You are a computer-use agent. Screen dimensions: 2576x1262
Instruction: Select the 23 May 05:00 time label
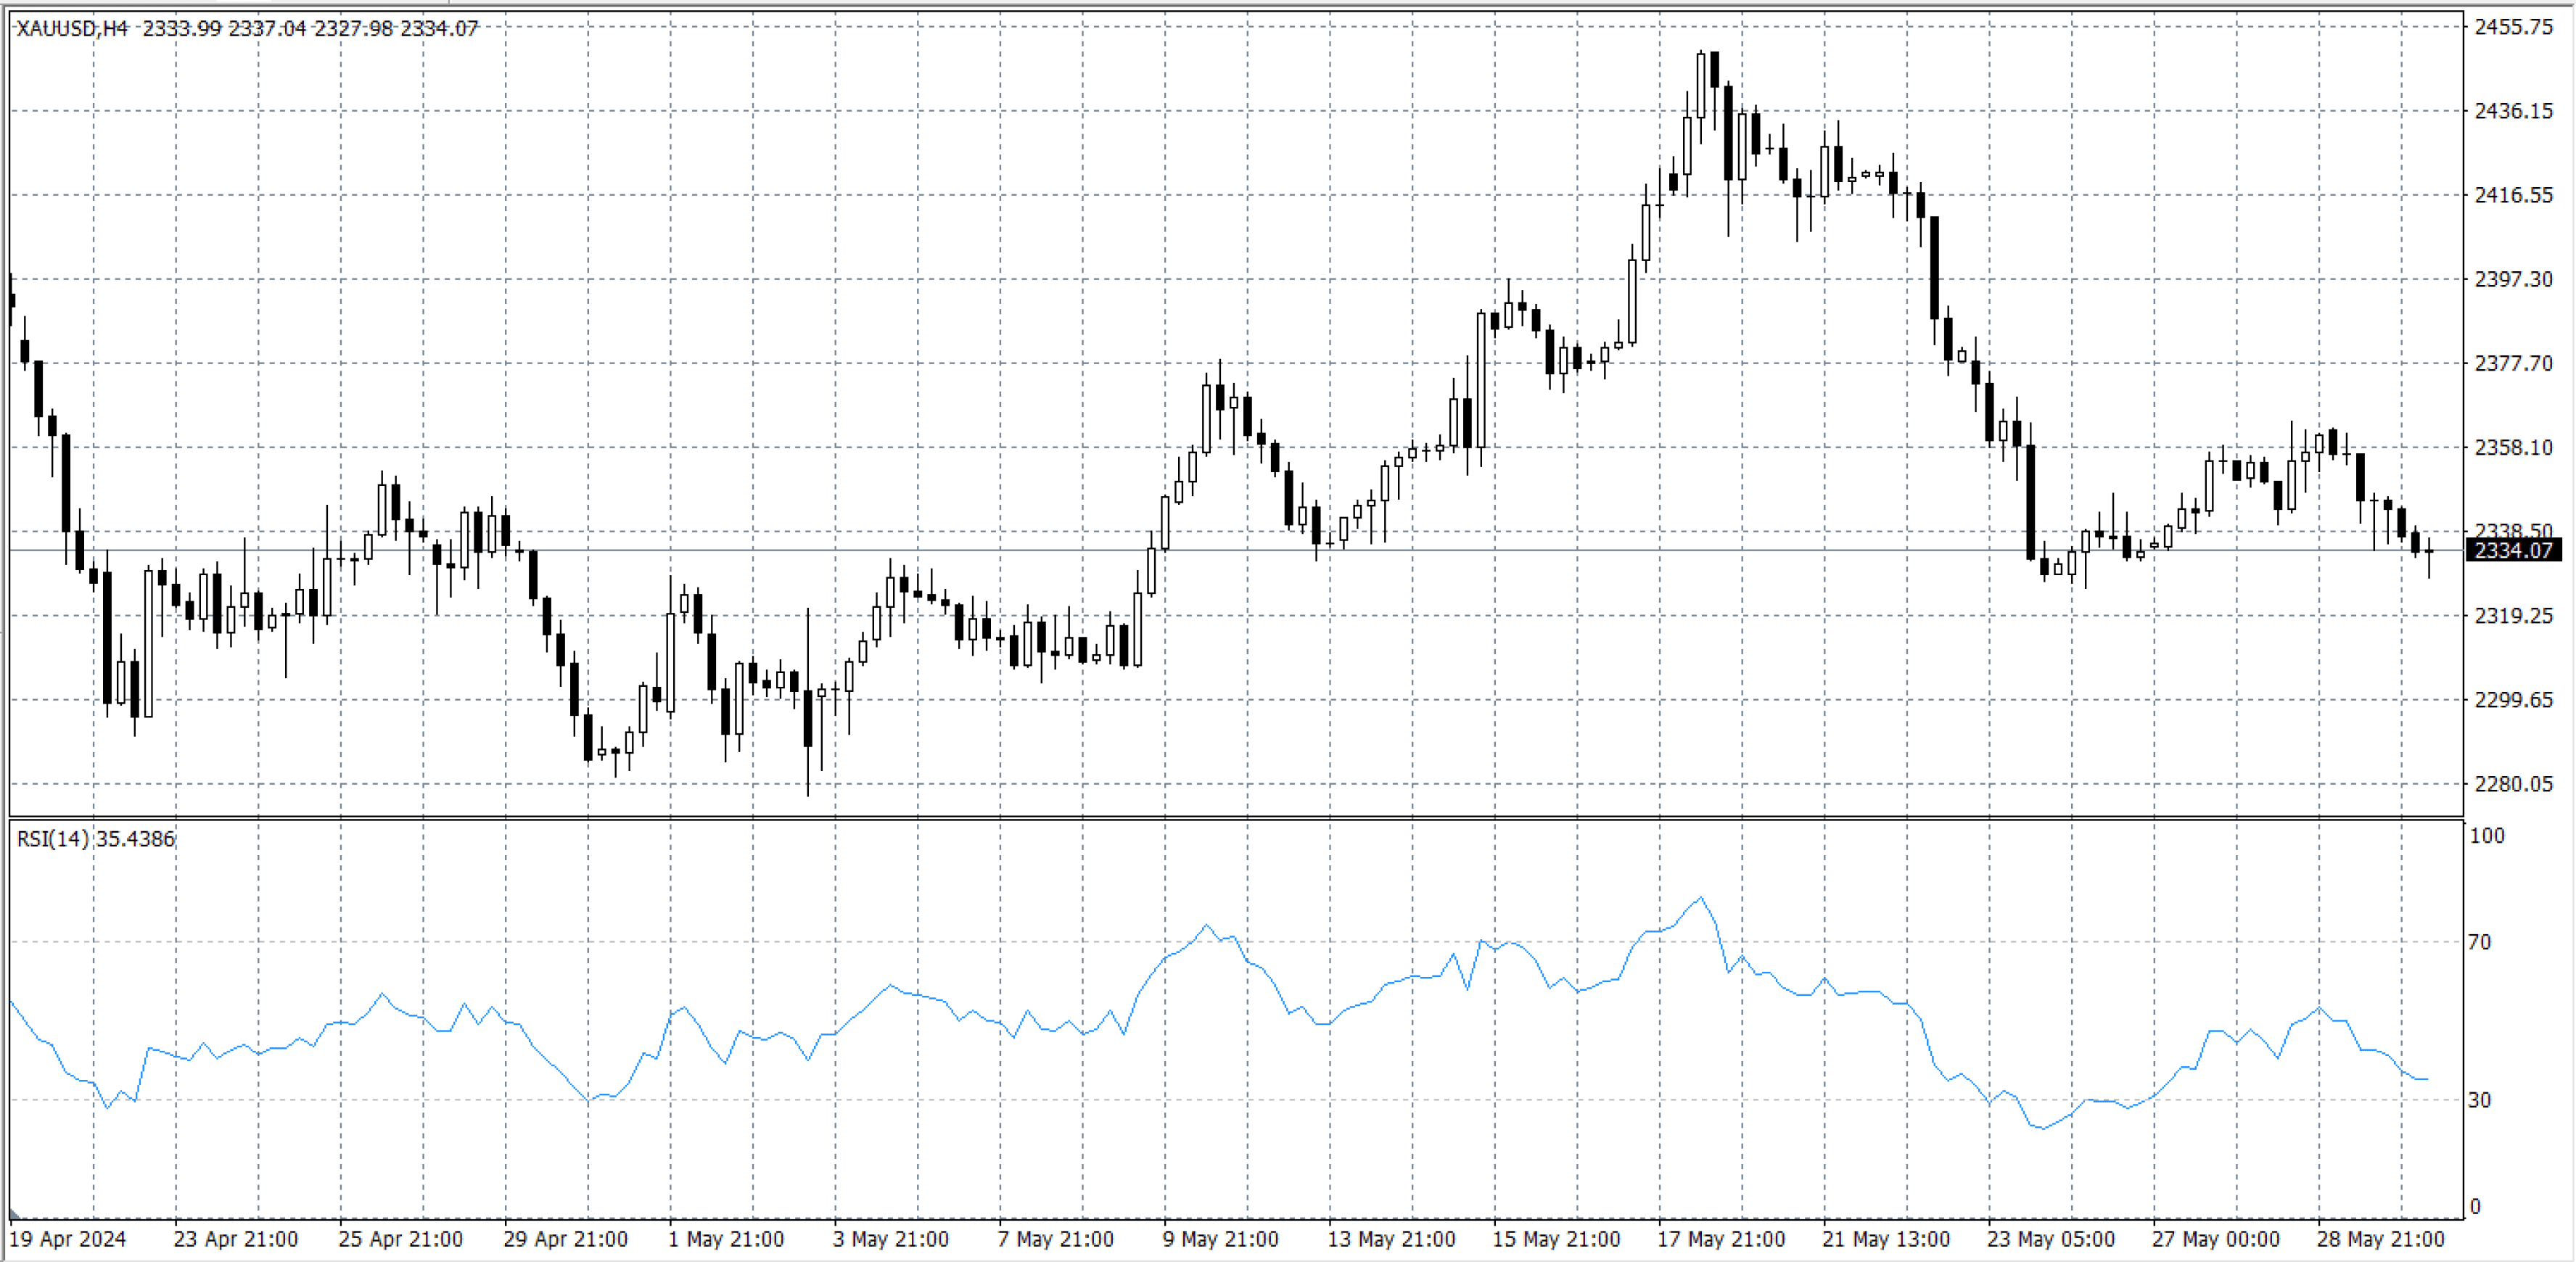coord(2050,1239)
